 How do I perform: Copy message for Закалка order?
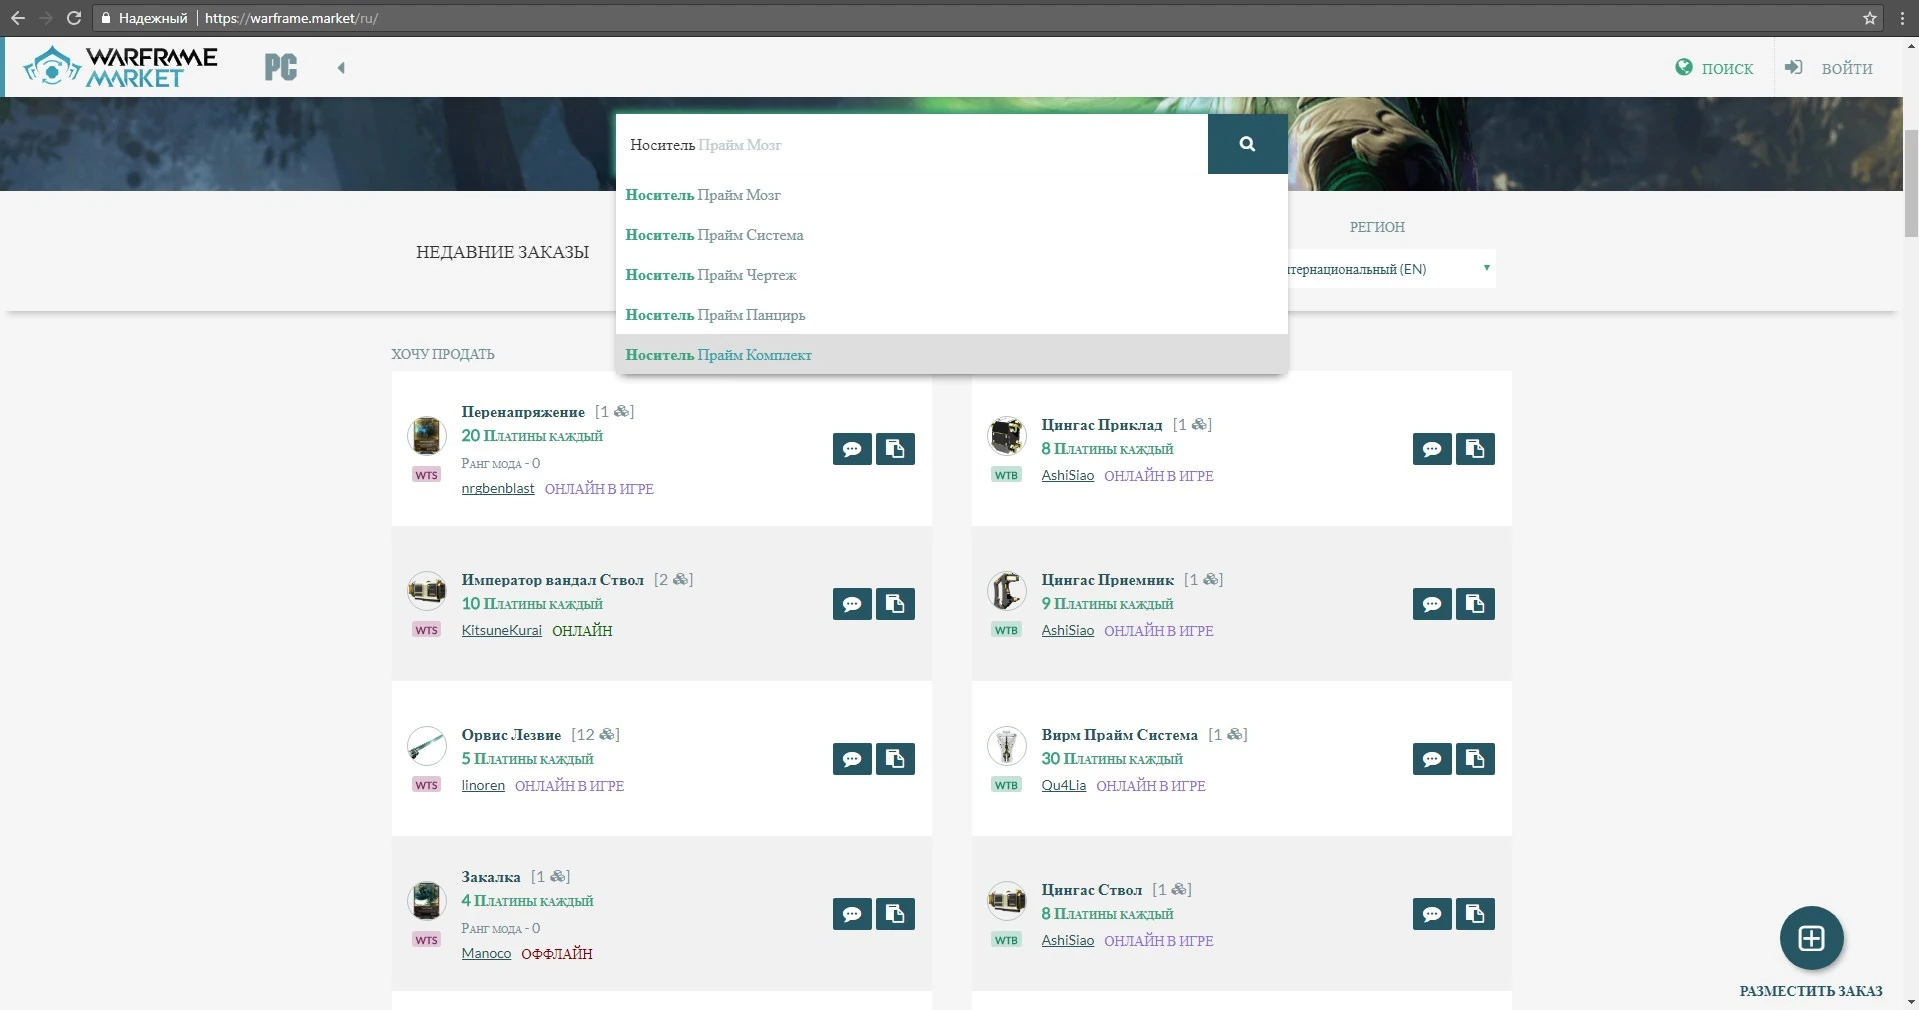[895, 914]
